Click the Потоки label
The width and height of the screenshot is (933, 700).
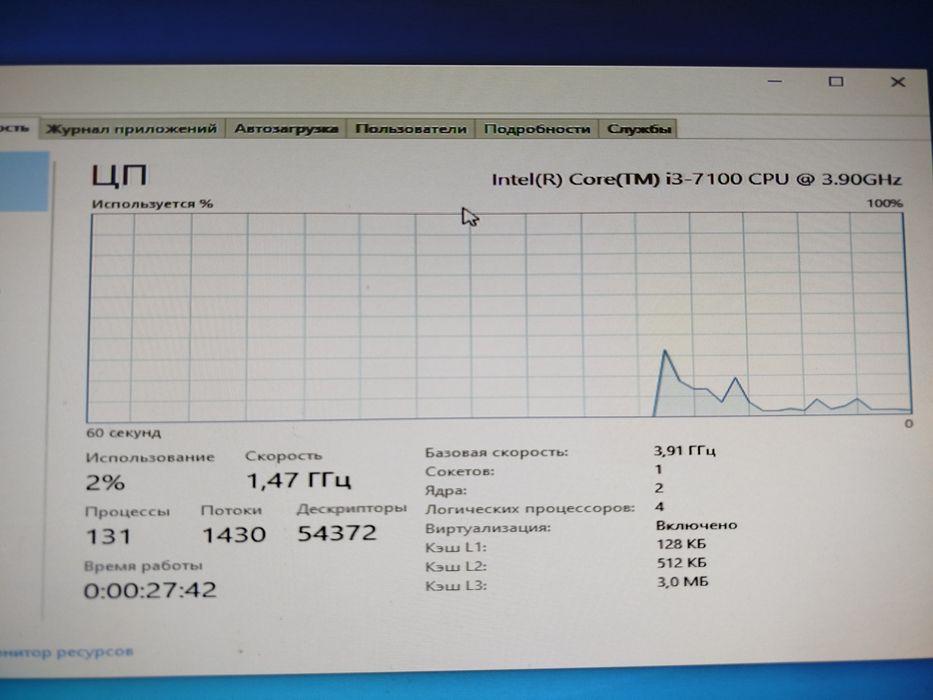(231, 511)
